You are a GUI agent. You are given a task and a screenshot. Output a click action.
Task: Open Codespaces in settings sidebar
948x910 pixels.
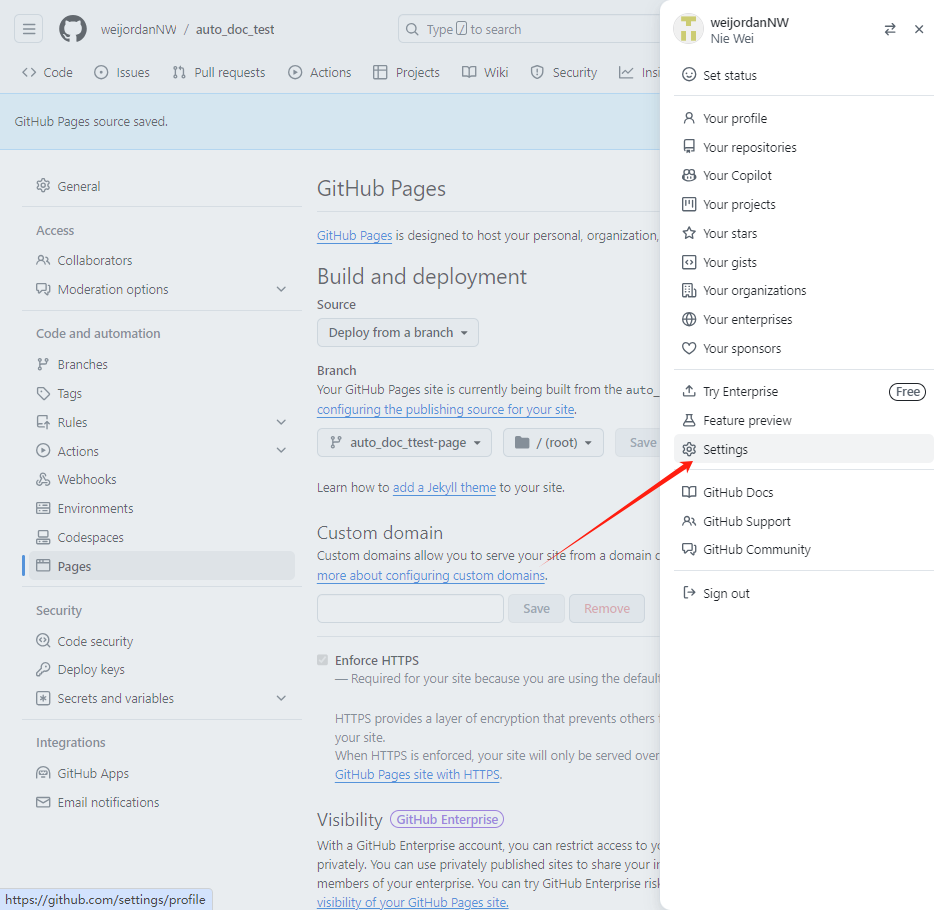[162, 538]
